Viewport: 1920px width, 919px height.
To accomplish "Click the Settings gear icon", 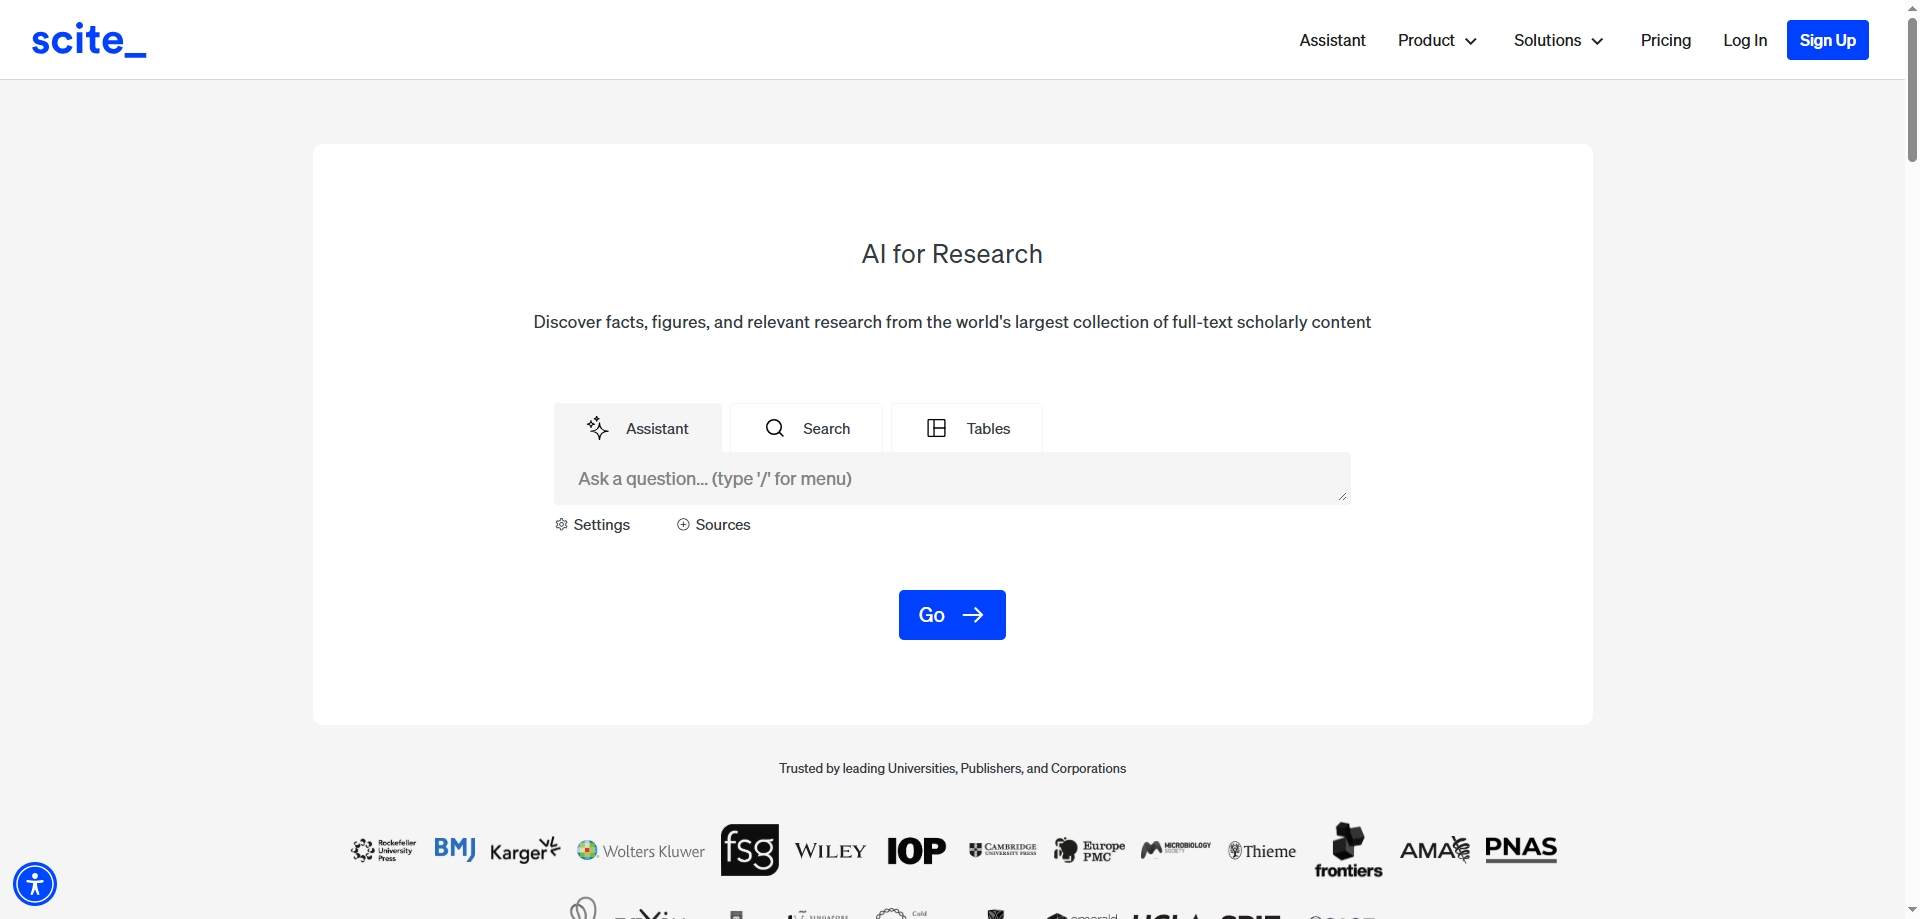I will pyautogui.click(x=561, y=525).
